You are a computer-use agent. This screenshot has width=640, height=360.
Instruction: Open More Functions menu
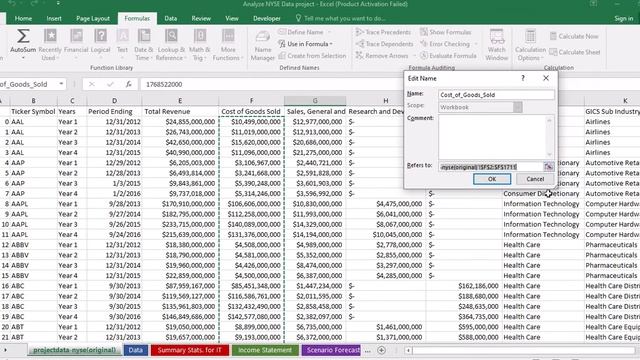point(228,44)
